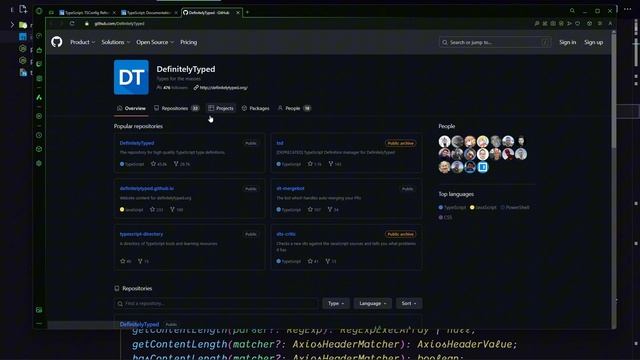Click fork count on dt-mergebot card

(x=333, y=210)
